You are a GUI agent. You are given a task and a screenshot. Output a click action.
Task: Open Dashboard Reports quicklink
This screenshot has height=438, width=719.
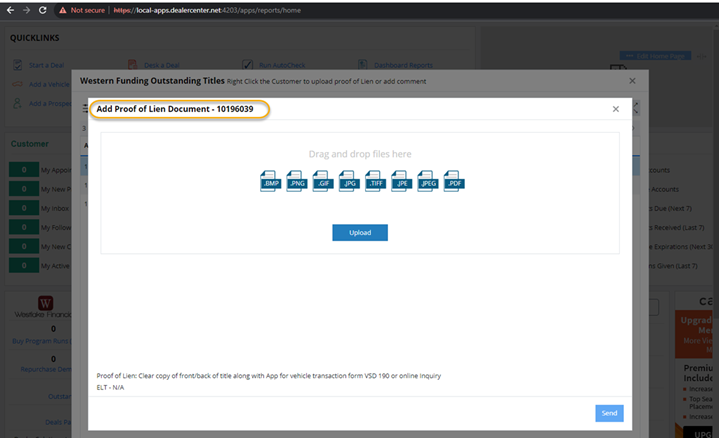click(404, 66)
